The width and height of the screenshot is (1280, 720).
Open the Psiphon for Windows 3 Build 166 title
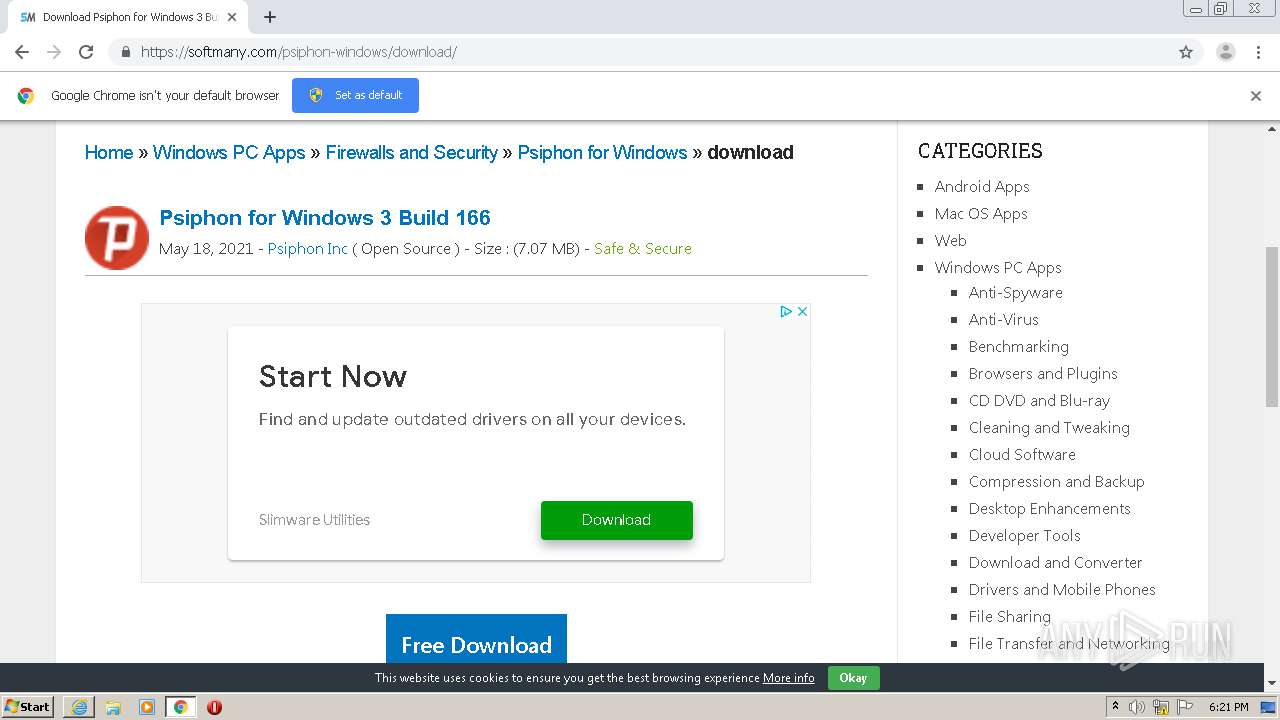(325, 218)
